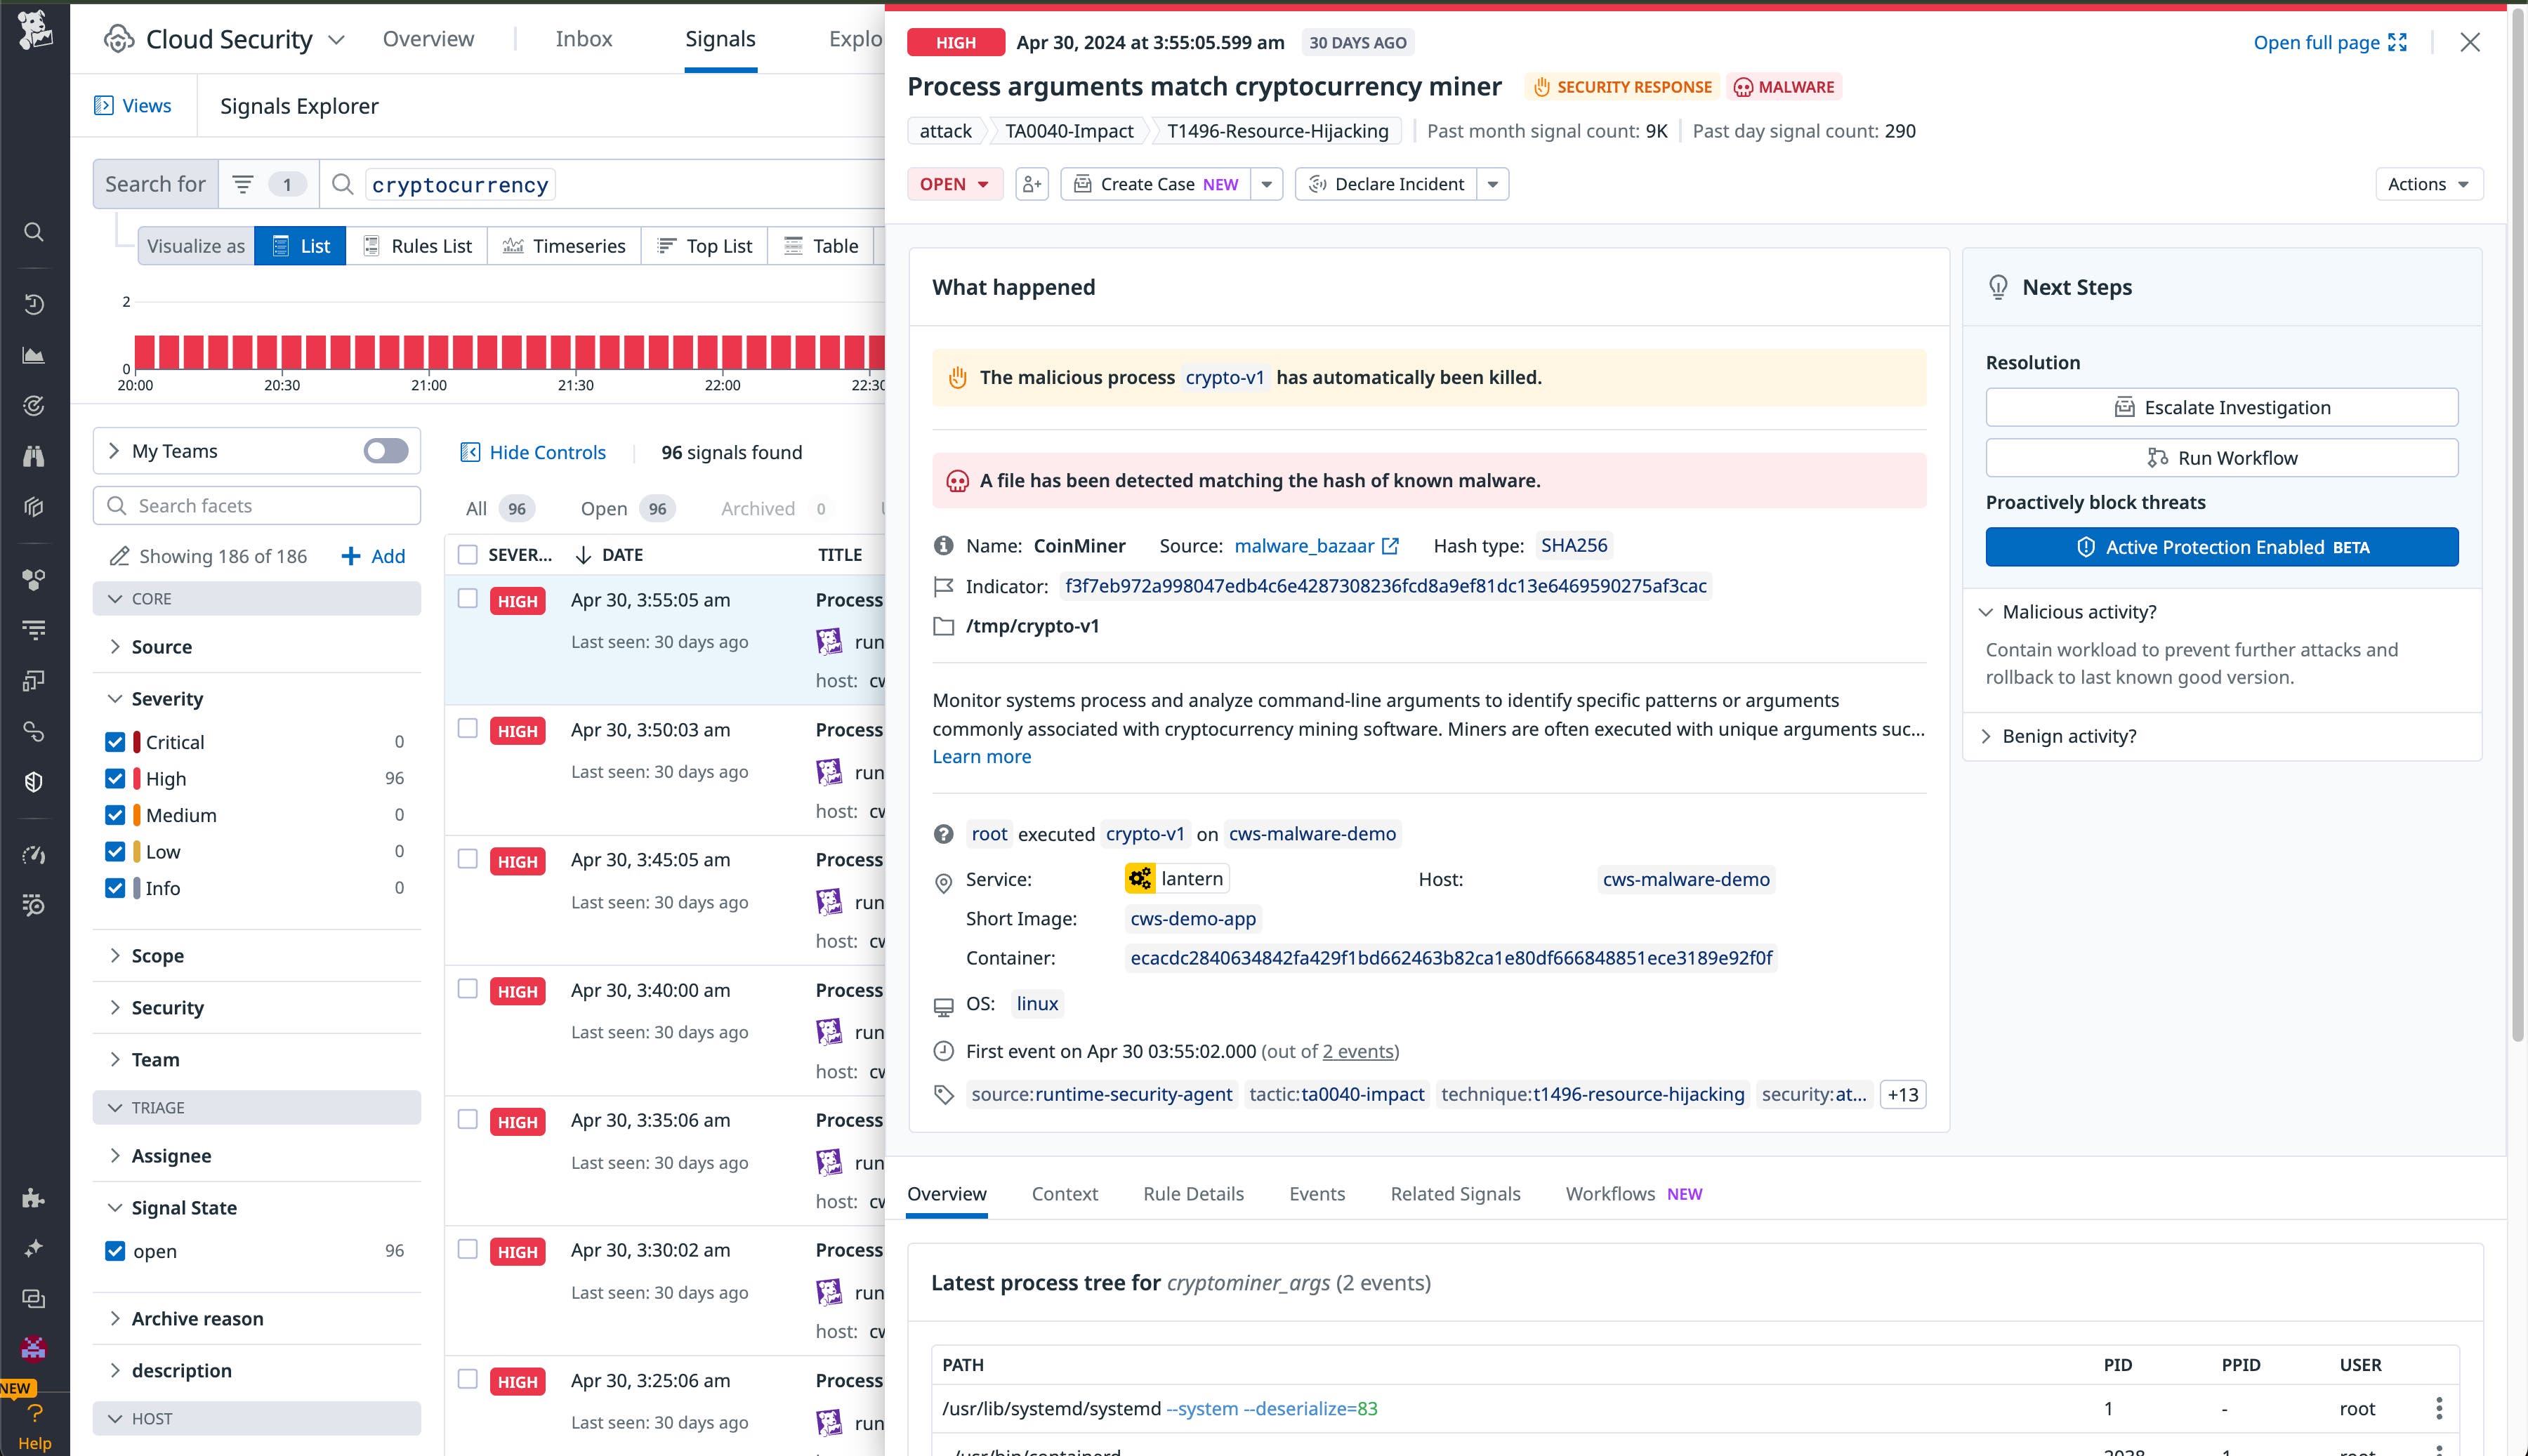Switch to the Related Signals tab
The image size is (2528, 1456).
click(1455, 1193)
